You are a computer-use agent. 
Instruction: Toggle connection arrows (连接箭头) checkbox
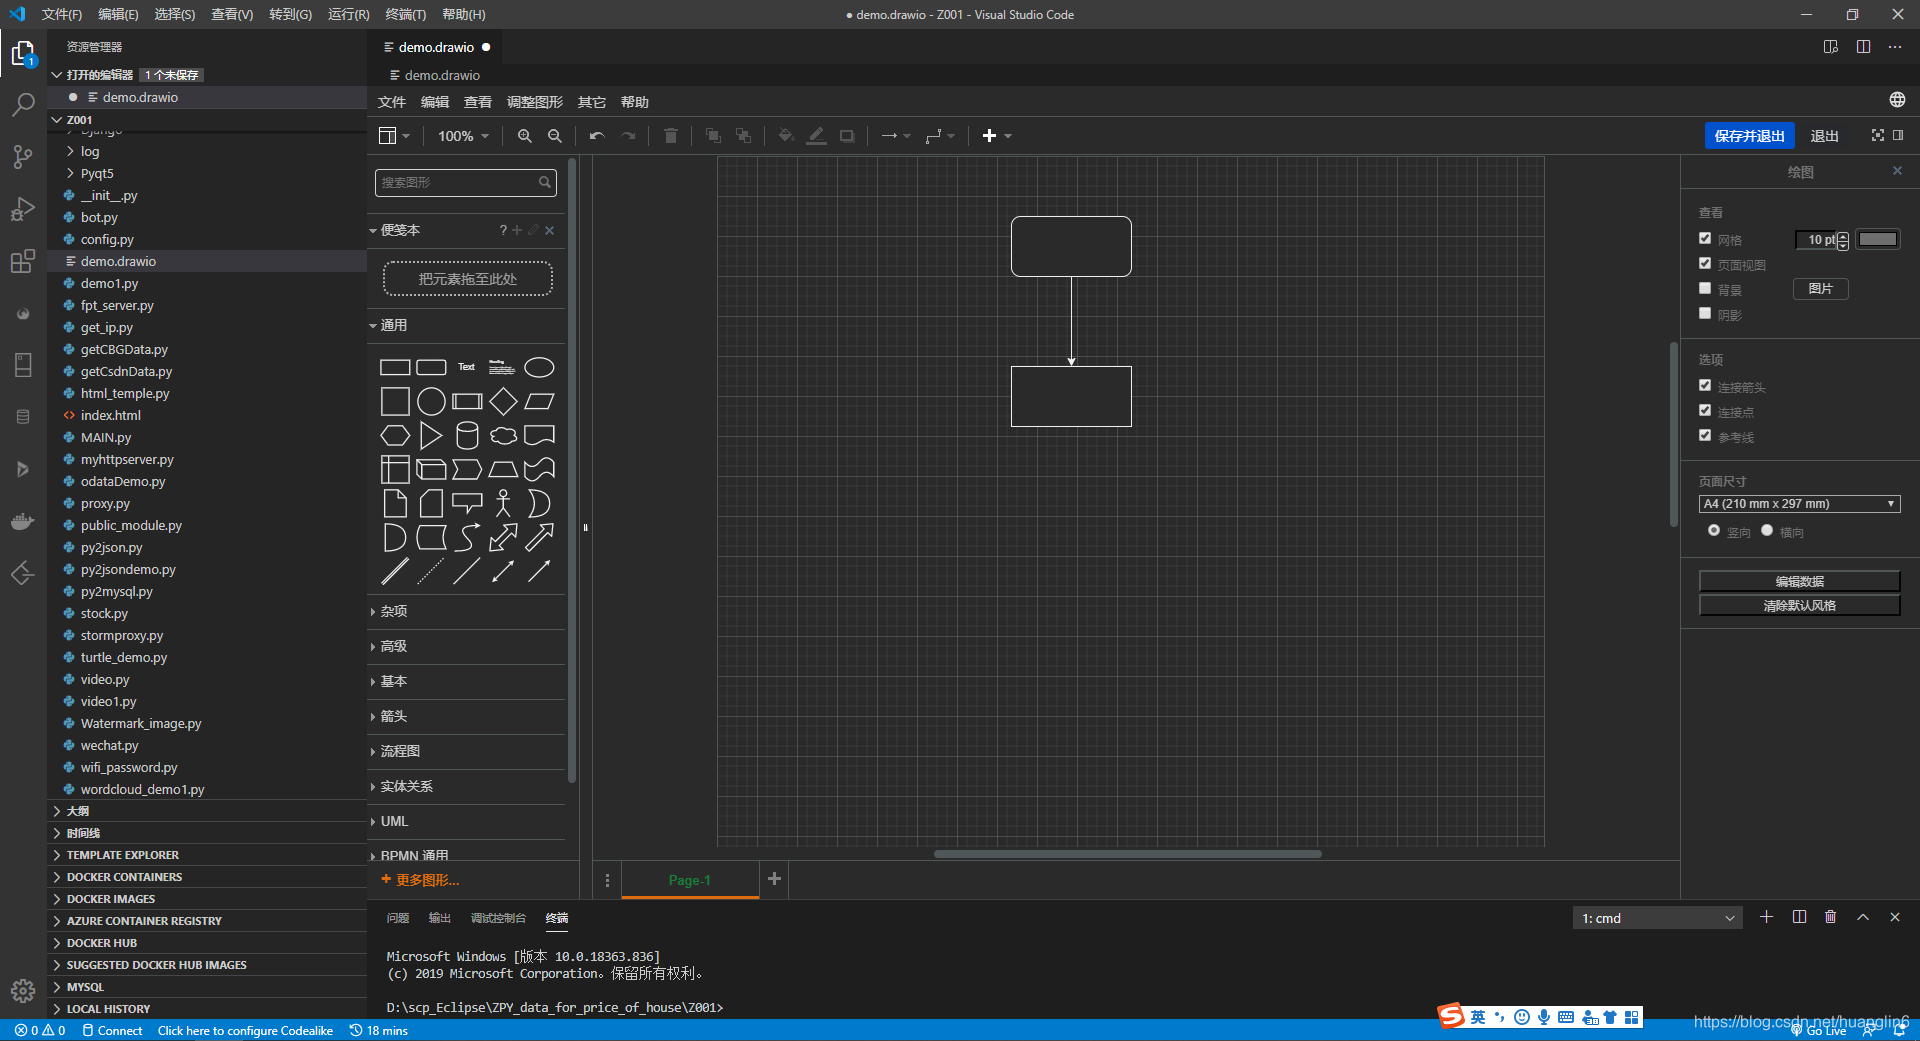click(x=1705, y=385)
